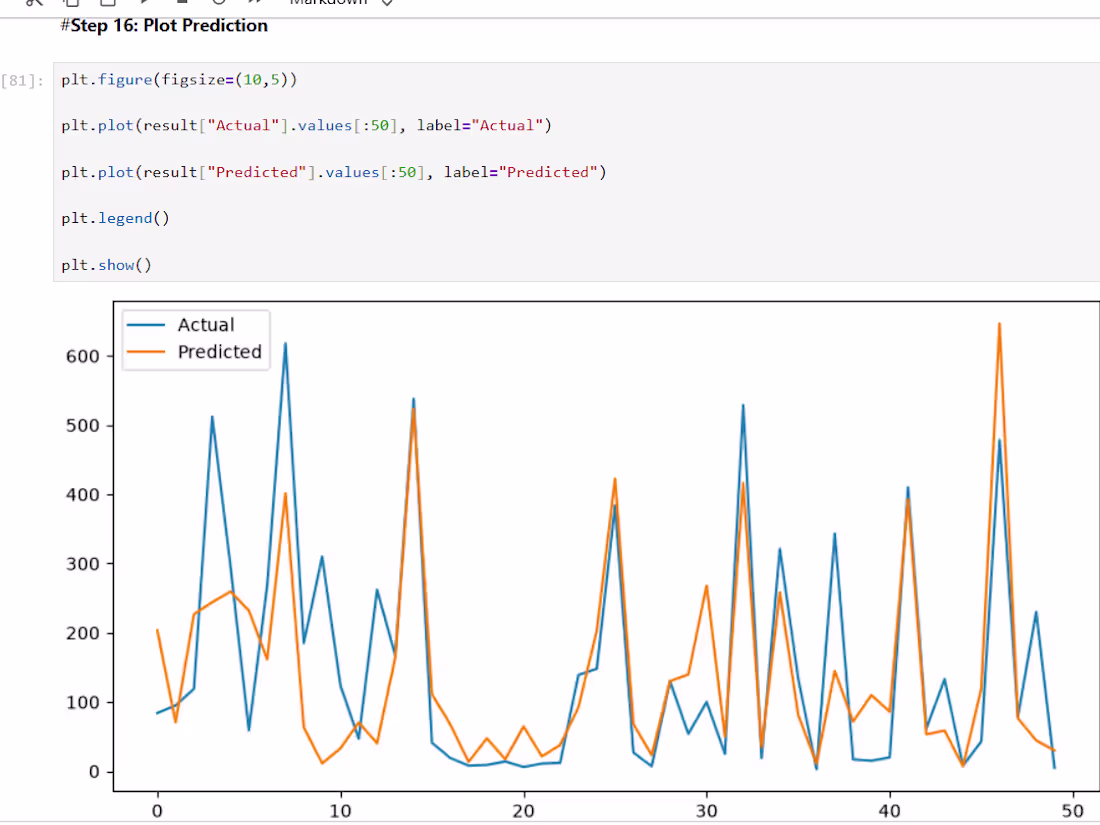1100x825 pixels.
Task: Run the selected cell with play icon
Action: pos(145,2)
